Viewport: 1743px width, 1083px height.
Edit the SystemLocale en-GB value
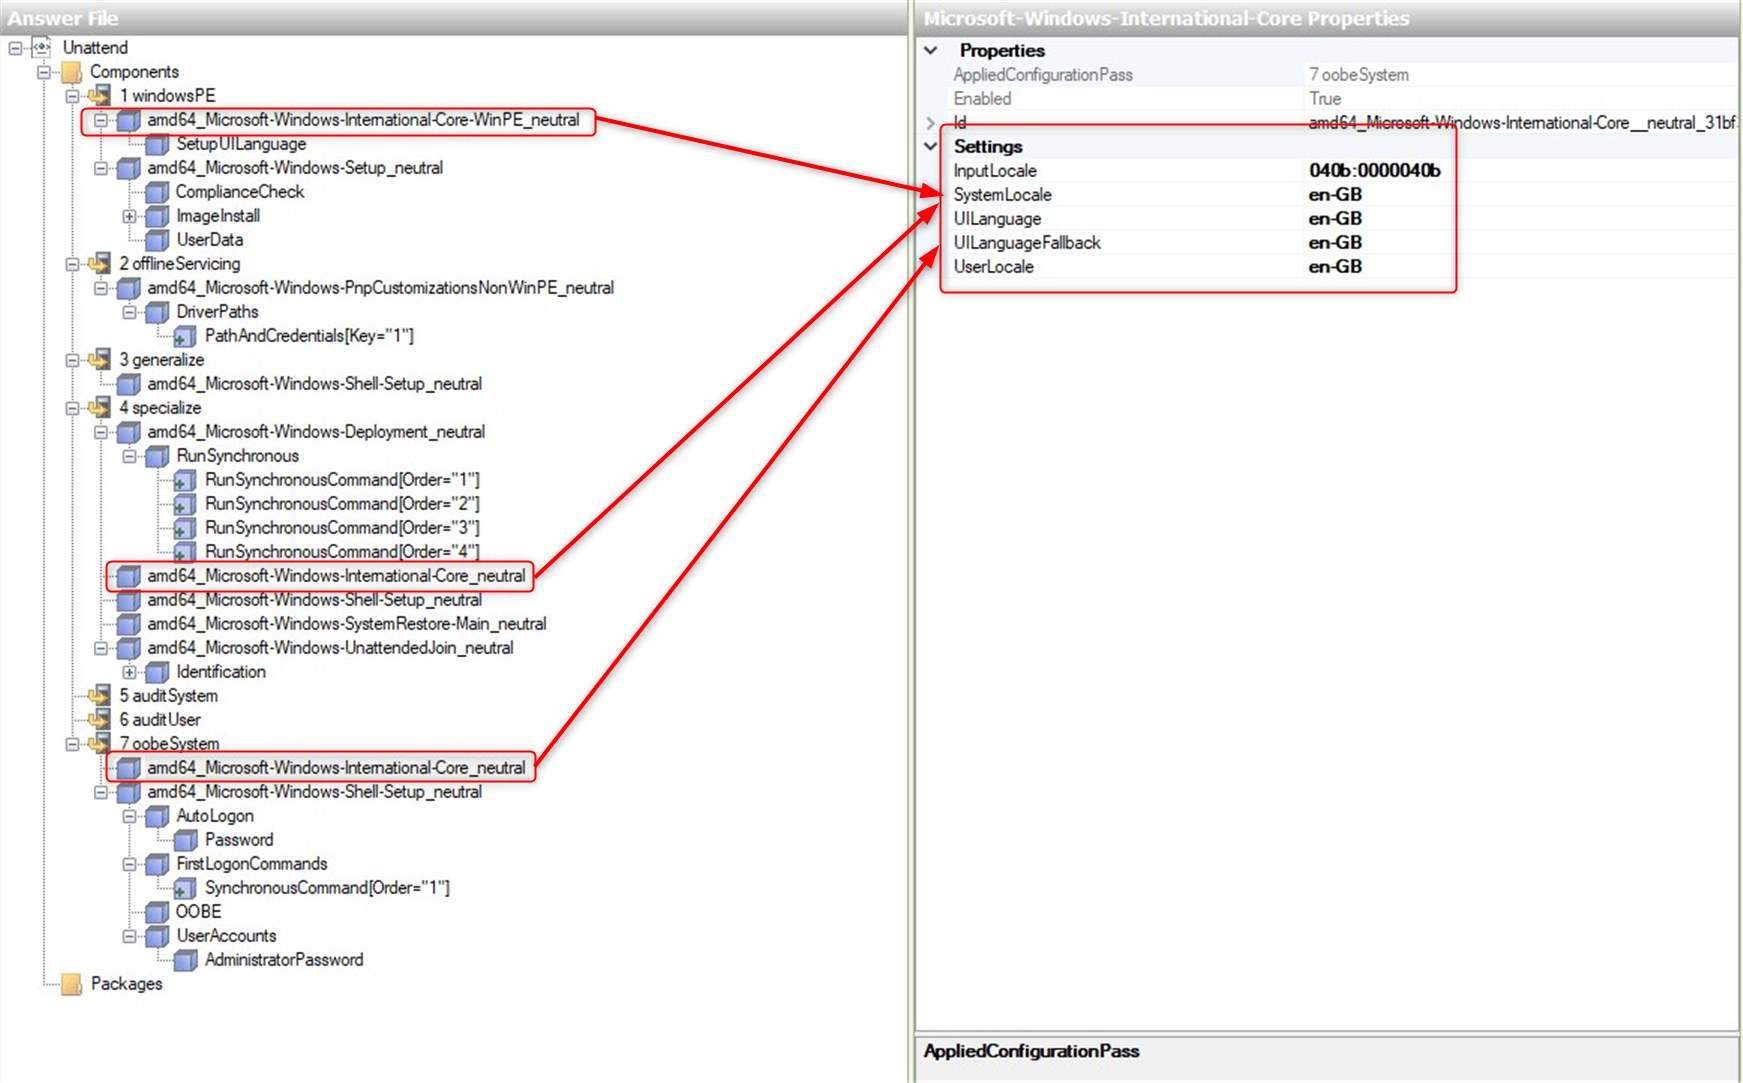click(x=1335, y=195)
